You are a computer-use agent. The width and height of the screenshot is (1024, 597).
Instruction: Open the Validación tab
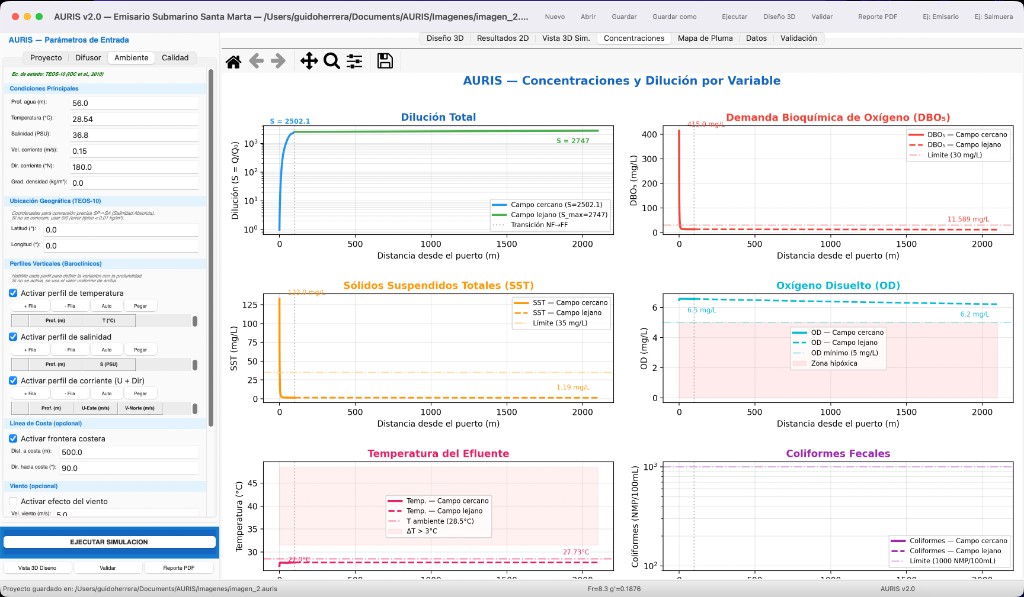click(799, 39)
